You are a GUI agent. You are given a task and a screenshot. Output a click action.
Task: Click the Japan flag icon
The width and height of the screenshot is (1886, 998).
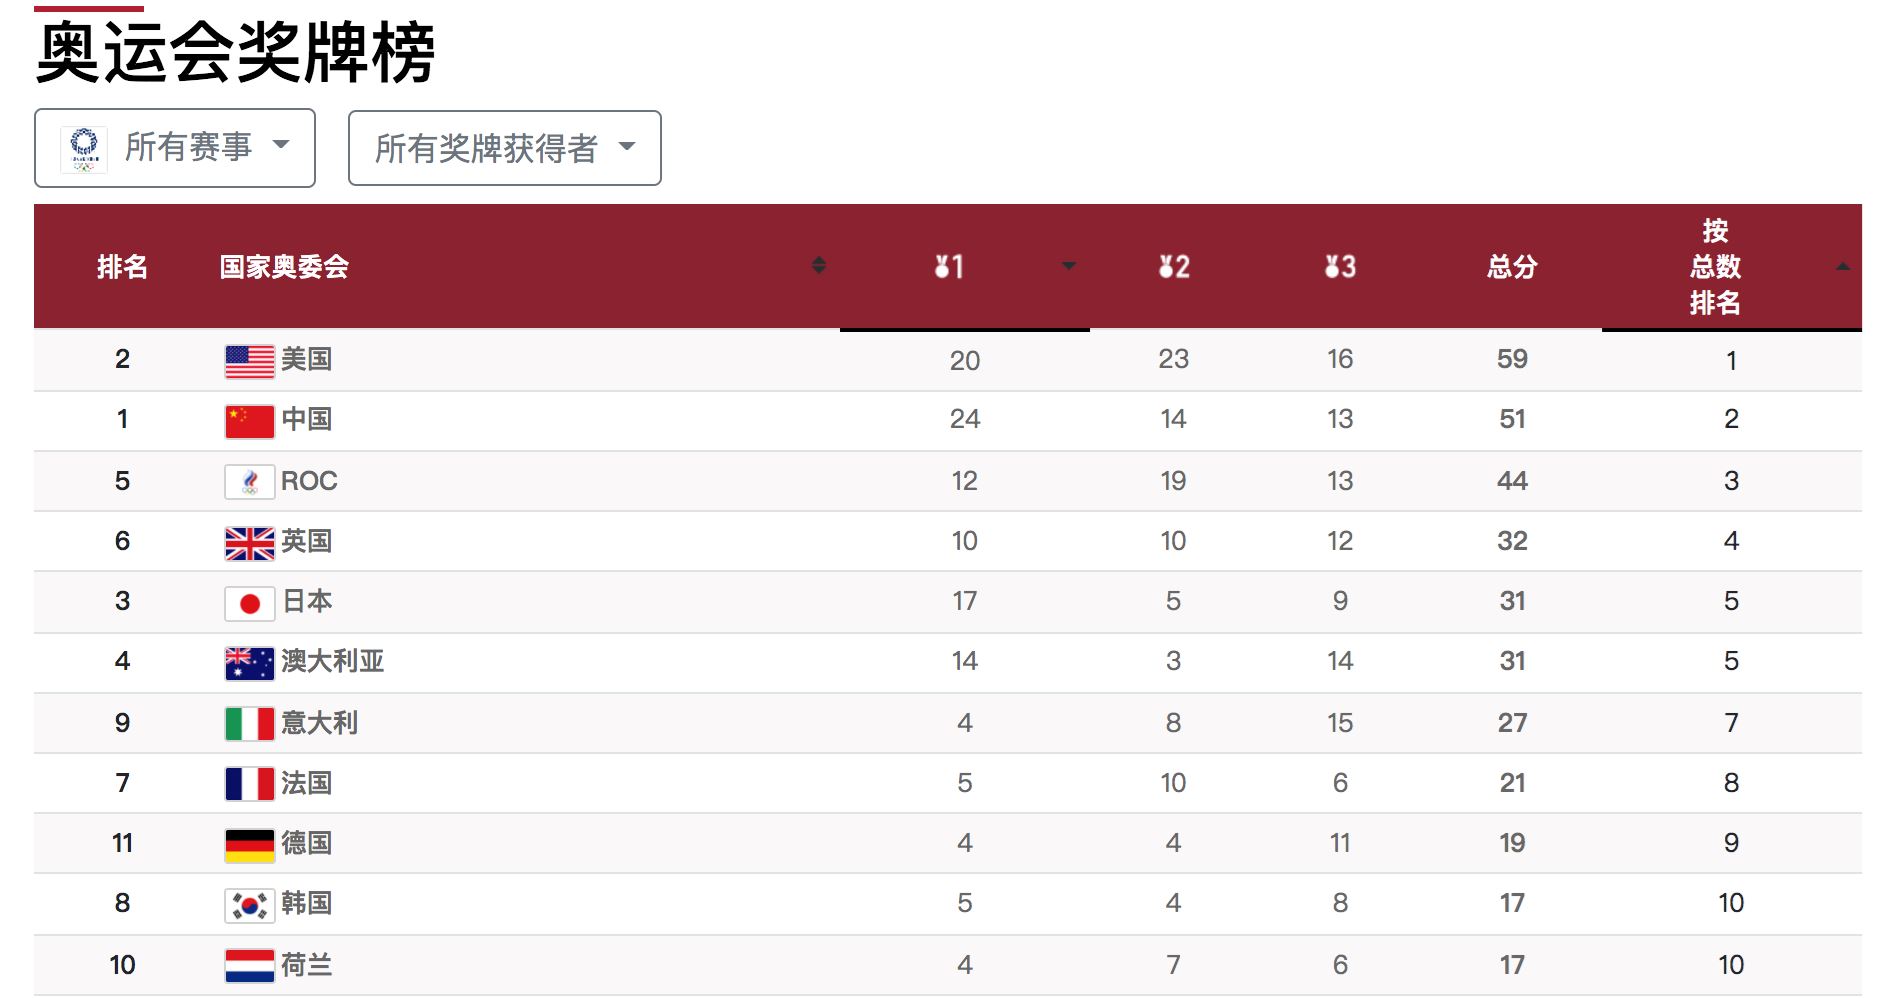pyautogui.click(x=249, y=603)
